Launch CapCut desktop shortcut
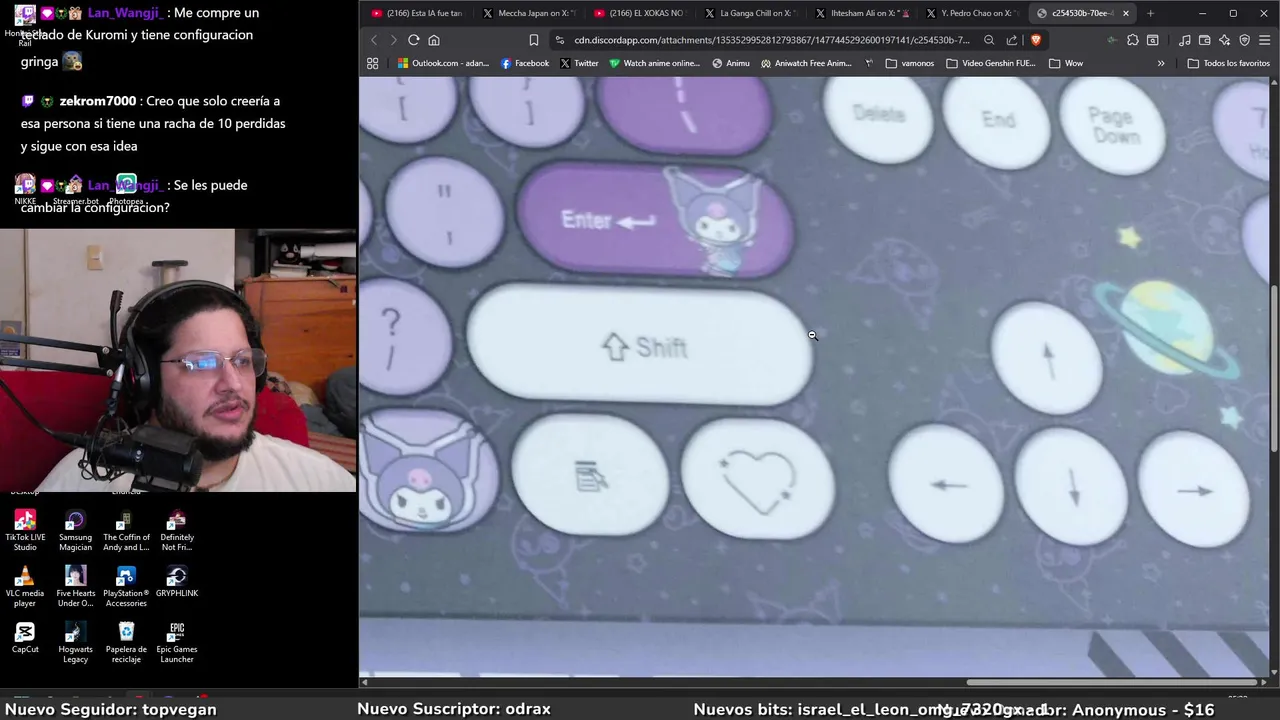 25,638
